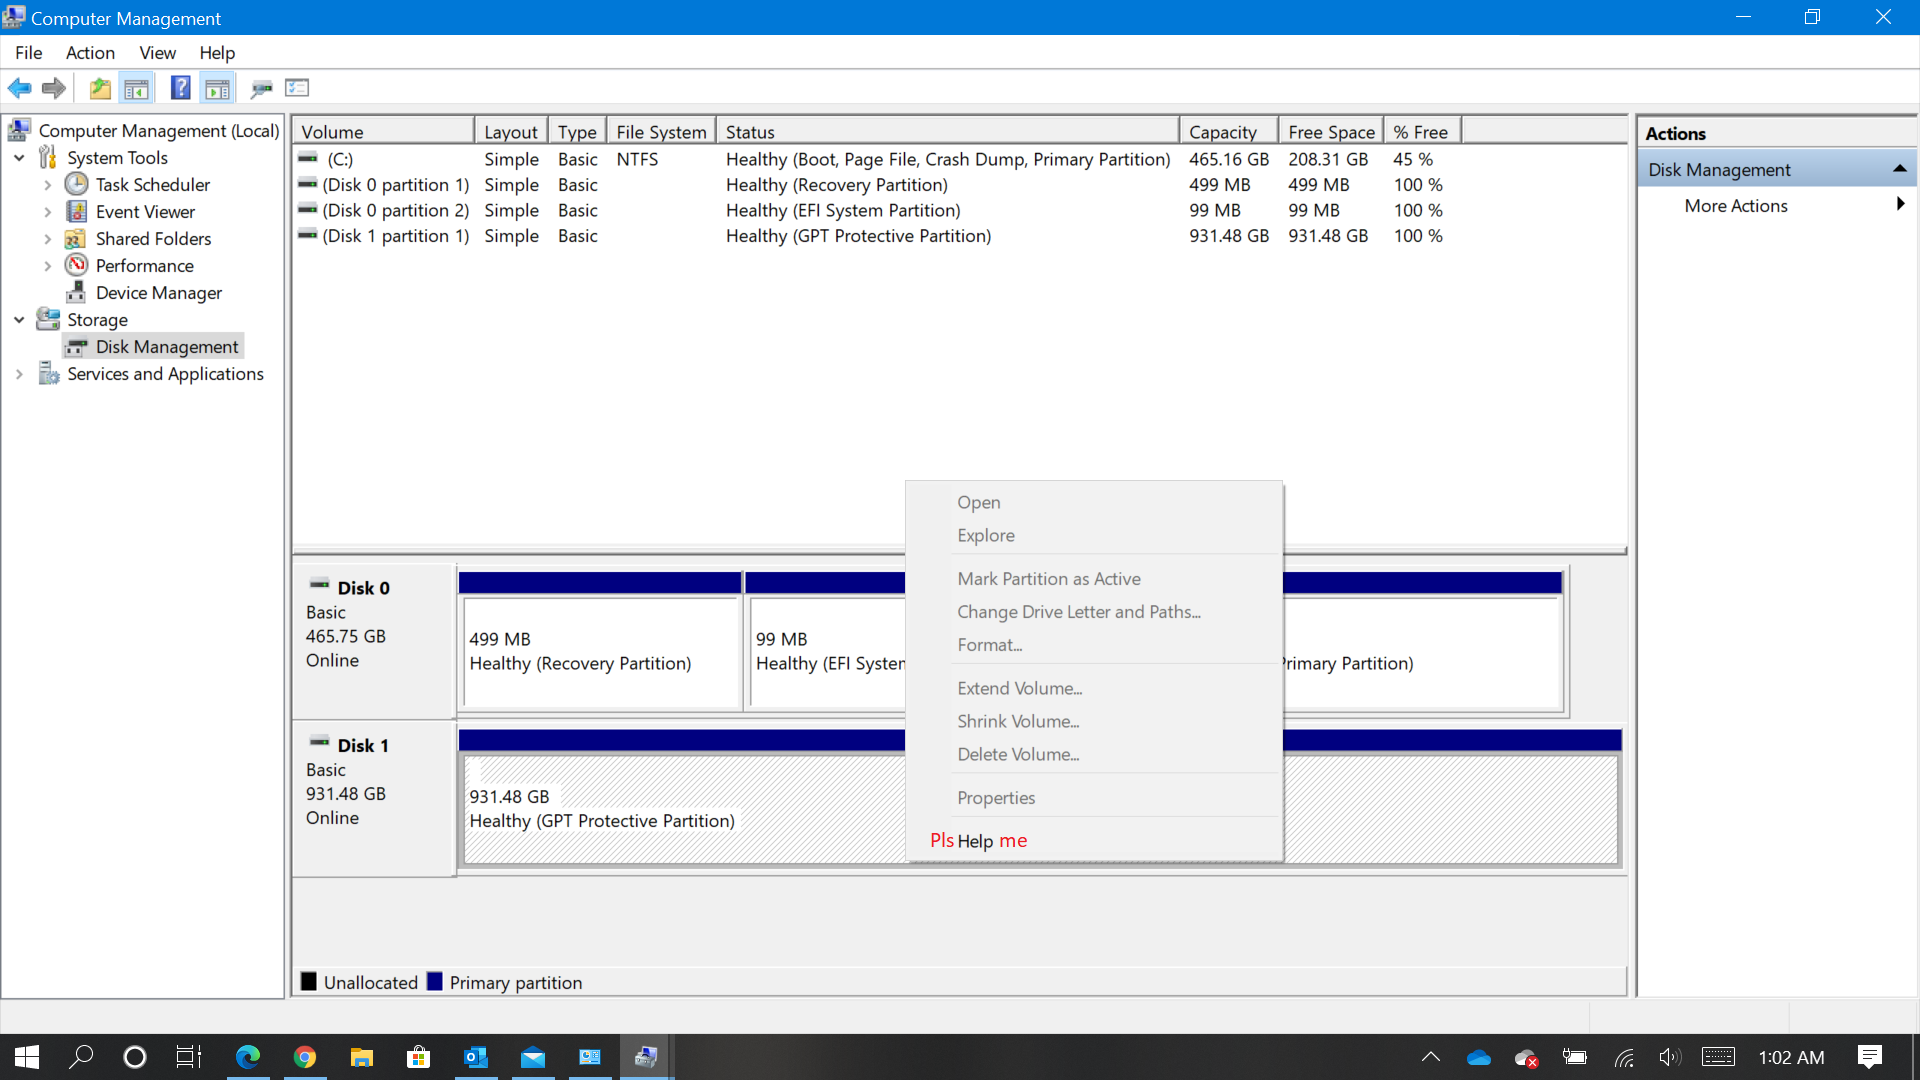Select the (Disk 0 partition 2) row
Screen dimensions: 1920x1080
[x=870, y=210]
